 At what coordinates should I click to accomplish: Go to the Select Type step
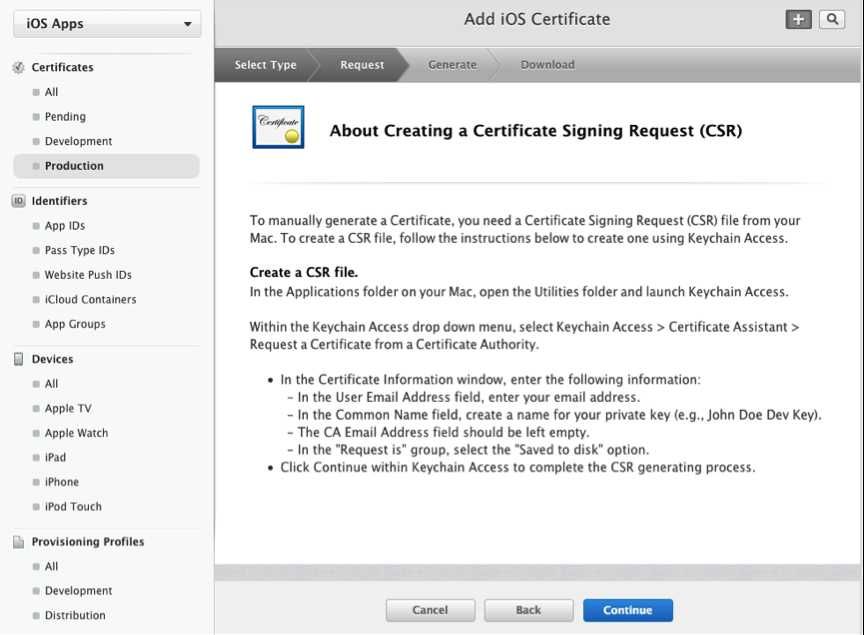click(x=265, y=65)
